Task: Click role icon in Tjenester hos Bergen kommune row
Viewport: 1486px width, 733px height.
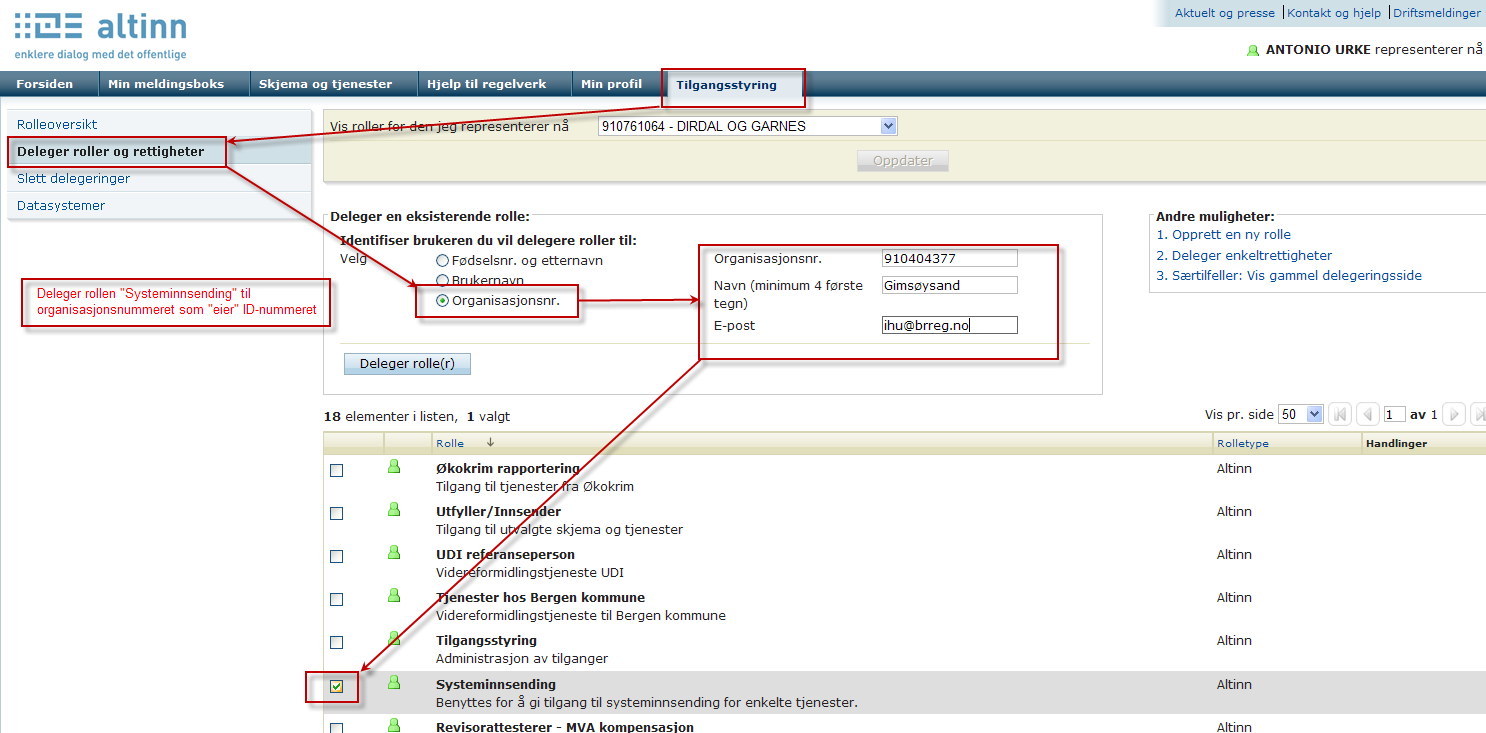Action: point(394,596)
